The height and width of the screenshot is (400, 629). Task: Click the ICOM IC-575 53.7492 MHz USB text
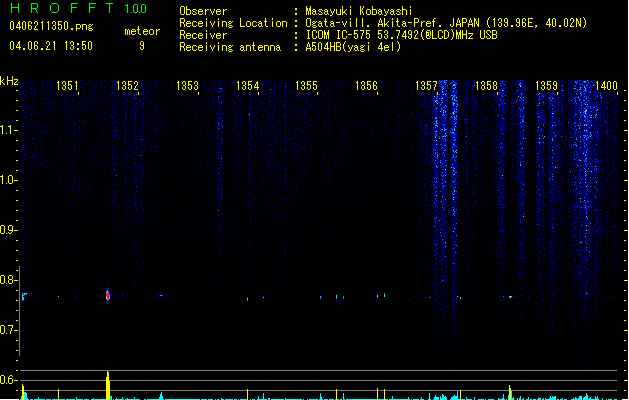click(401, 35)
